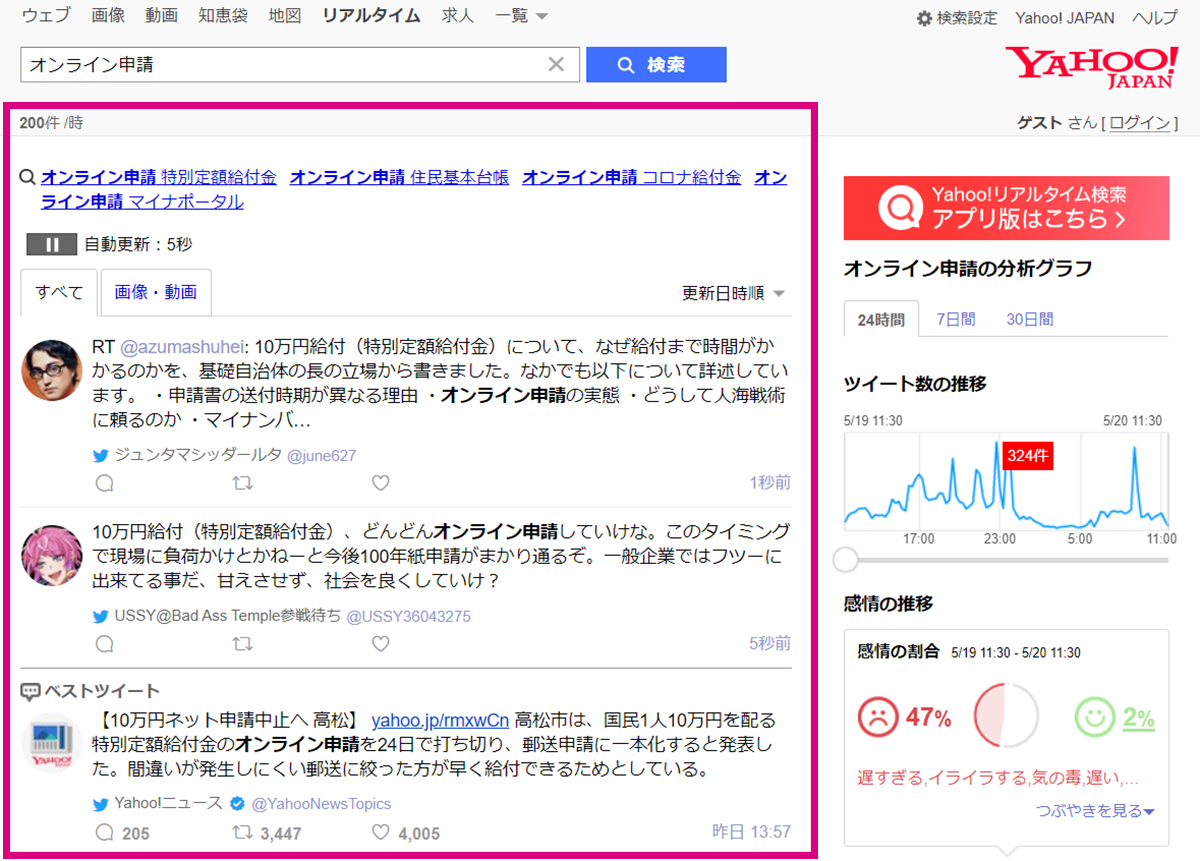Open the @azumashuhei mention link
The width and height of the screenshot is (1200, 861).
pyautogui.click(x=182, y=347)
